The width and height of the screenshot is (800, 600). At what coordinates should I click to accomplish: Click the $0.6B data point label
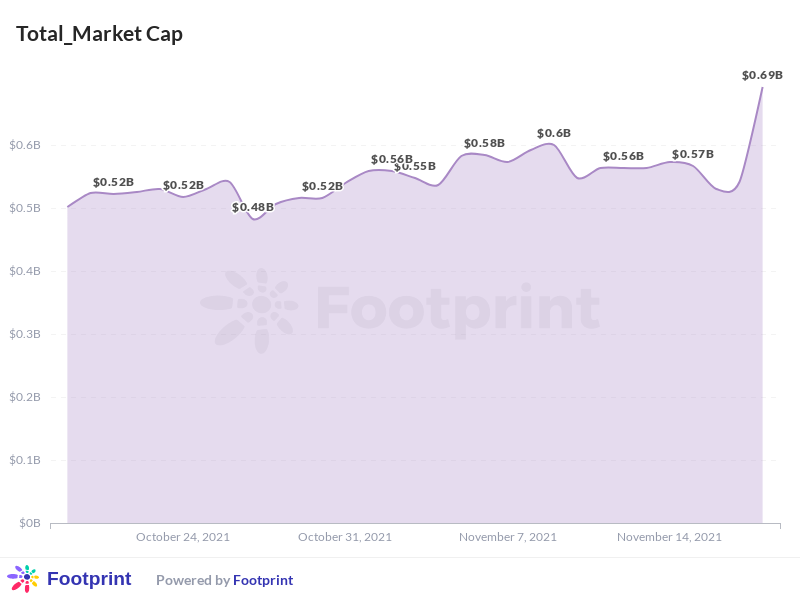(x=553, y=133)
